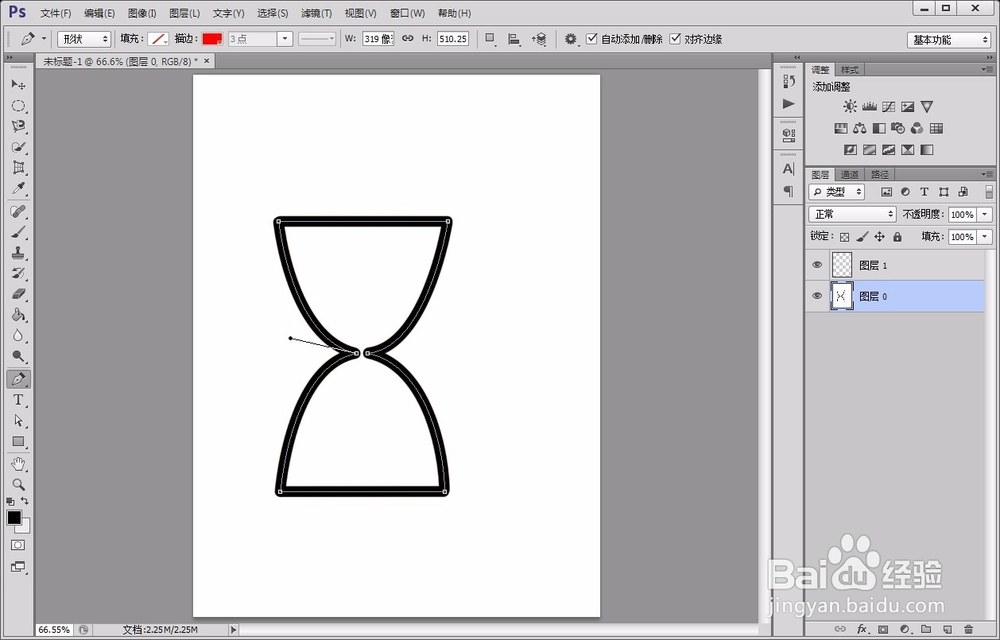Select the Hand tool
The height and width of the screenshot is (640, 1000).
click(x=18, y=463)
